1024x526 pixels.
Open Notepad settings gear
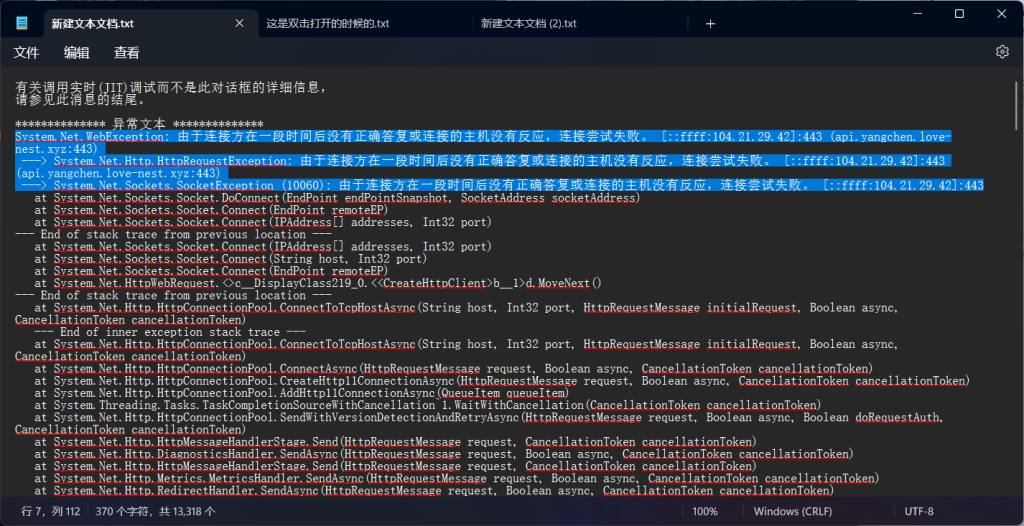coord(1002,52)
